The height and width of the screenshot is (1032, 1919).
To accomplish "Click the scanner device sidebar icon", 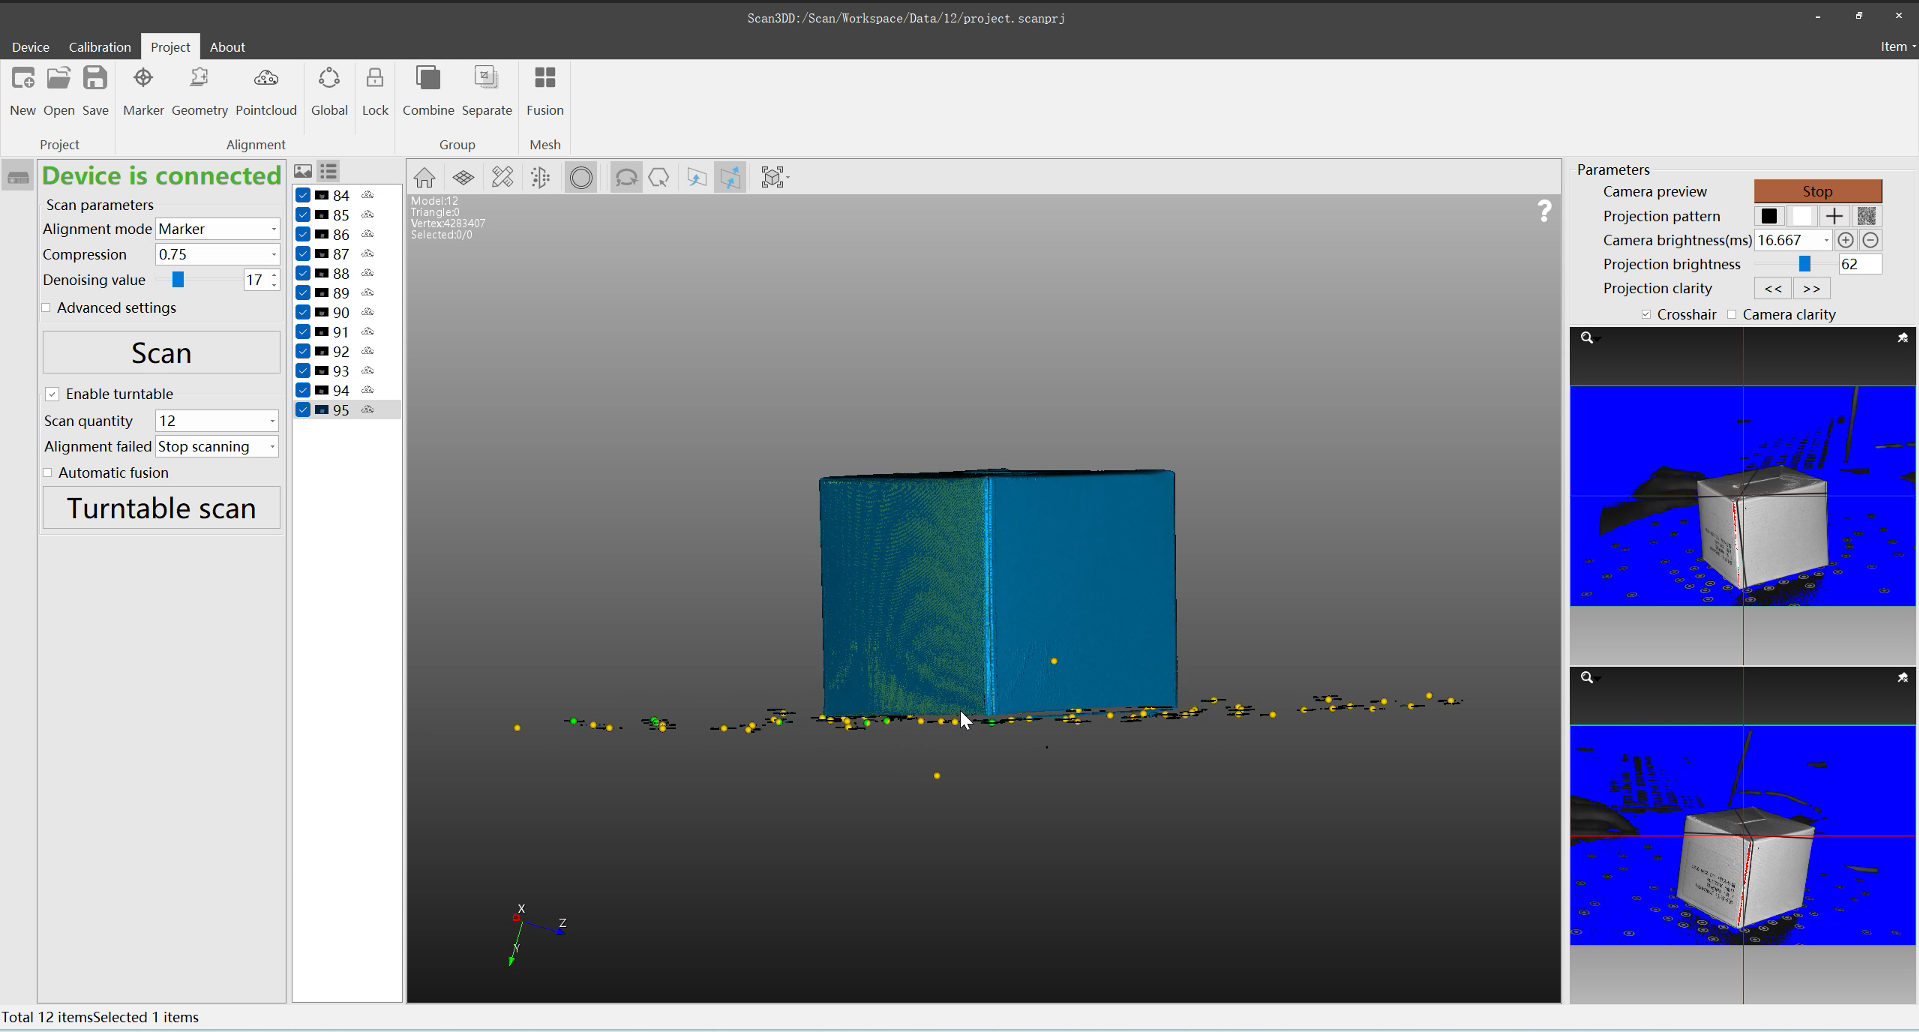I will coord(18,178).
